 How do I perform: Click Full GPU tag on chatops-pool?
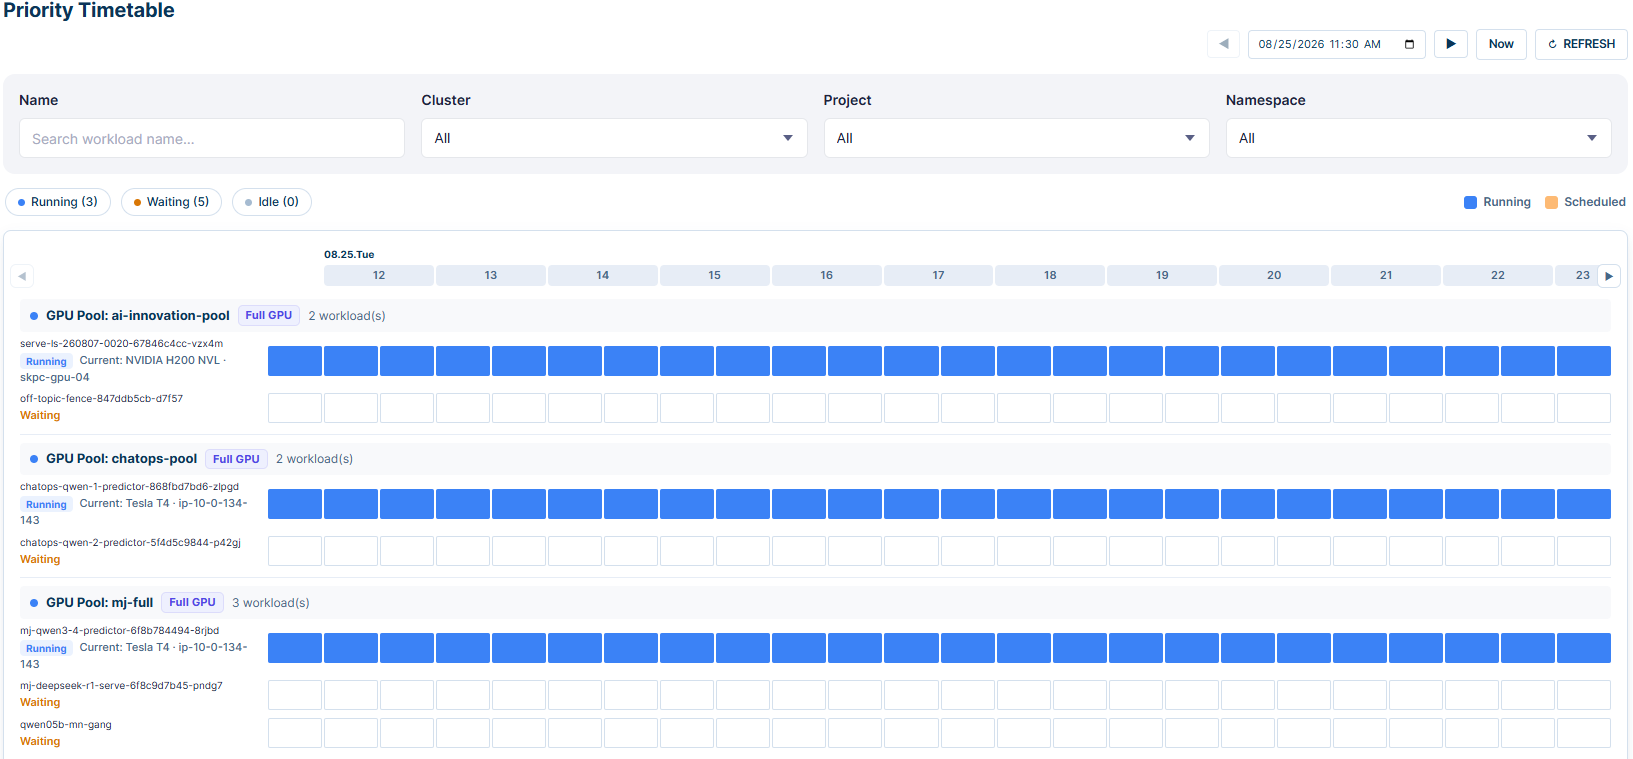[236, 459]
